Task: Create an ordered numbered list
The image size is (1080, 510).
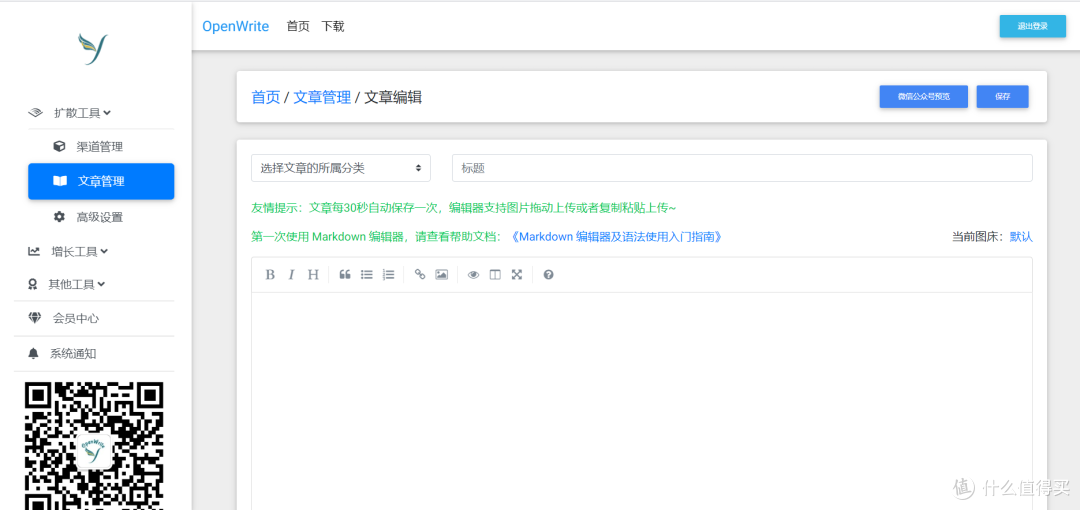Action: click(388, 274)
